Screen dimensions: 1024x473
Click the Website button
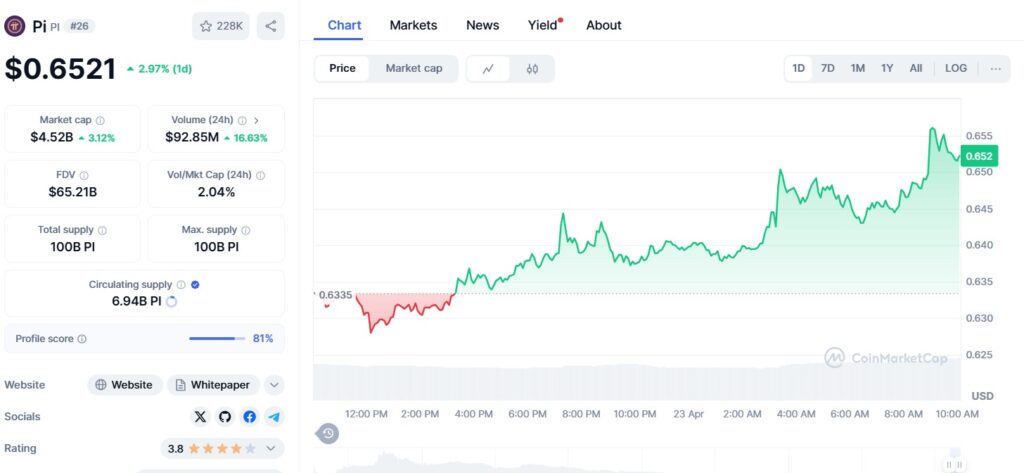(124, 385)
